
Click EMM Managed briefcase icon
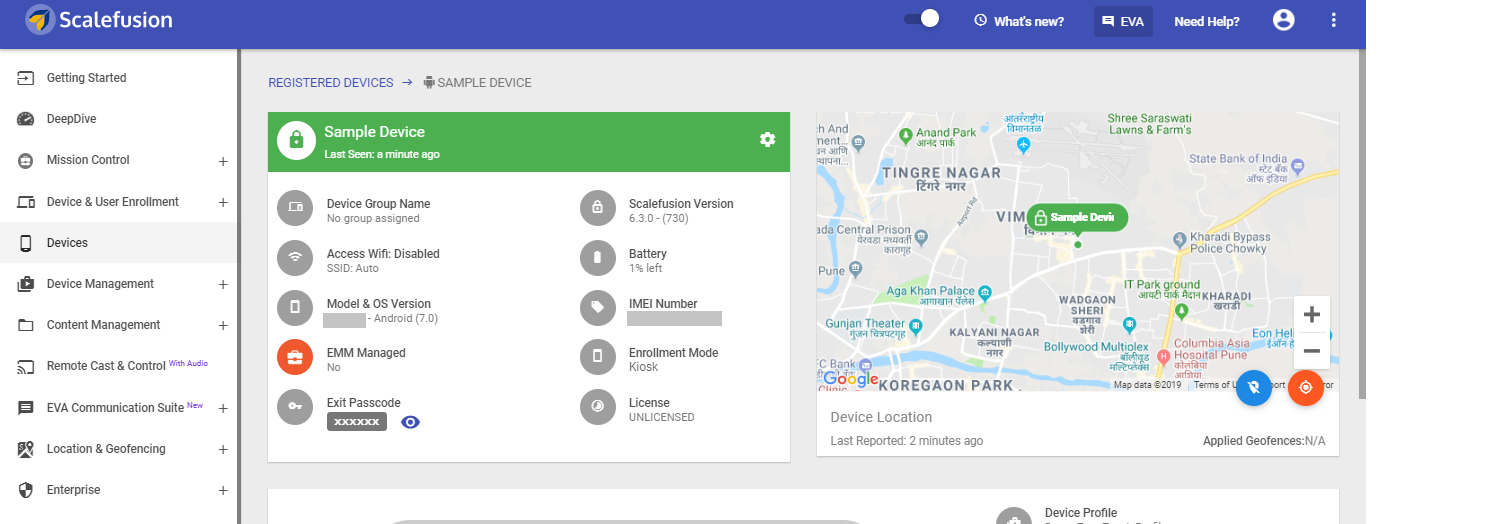tap(295, 356)
